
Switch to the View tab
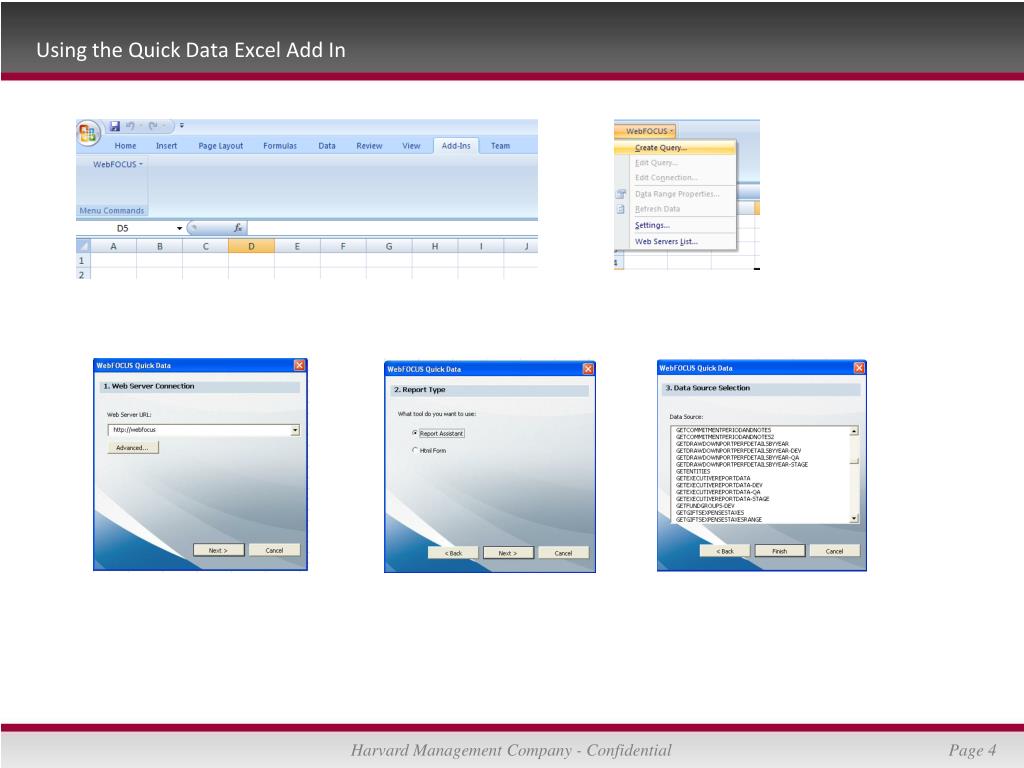[411, 146]
